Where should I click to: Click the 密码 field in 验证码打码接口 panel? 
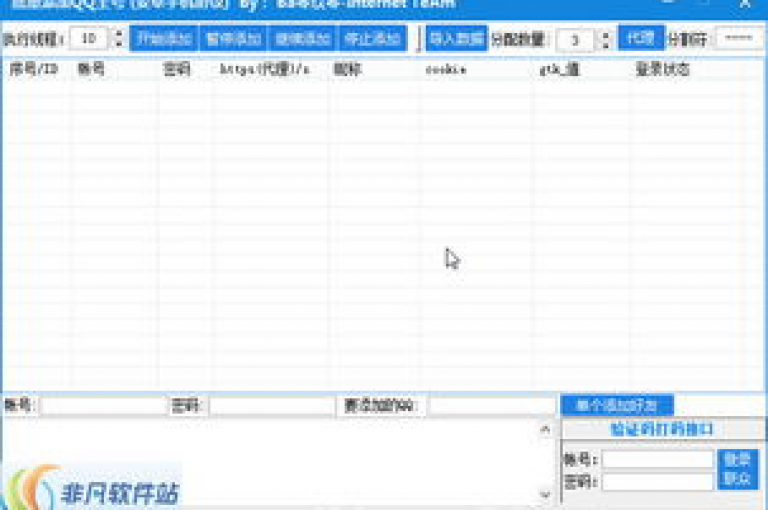pos(657,482)
